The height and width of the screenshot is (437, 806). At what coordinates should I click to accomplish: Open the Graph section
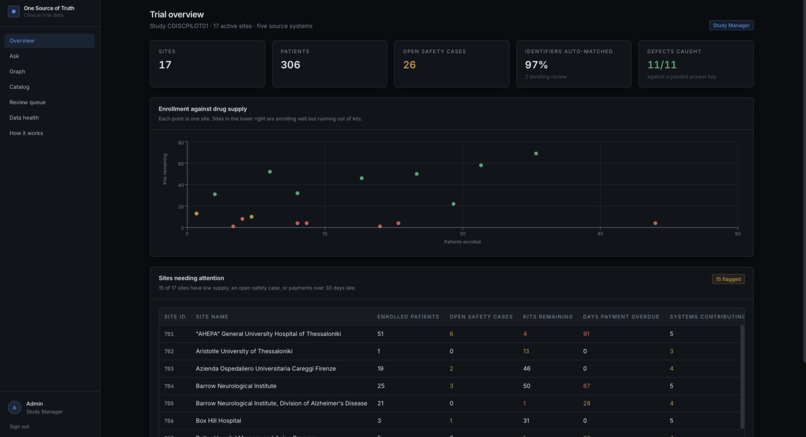[49, 71]
